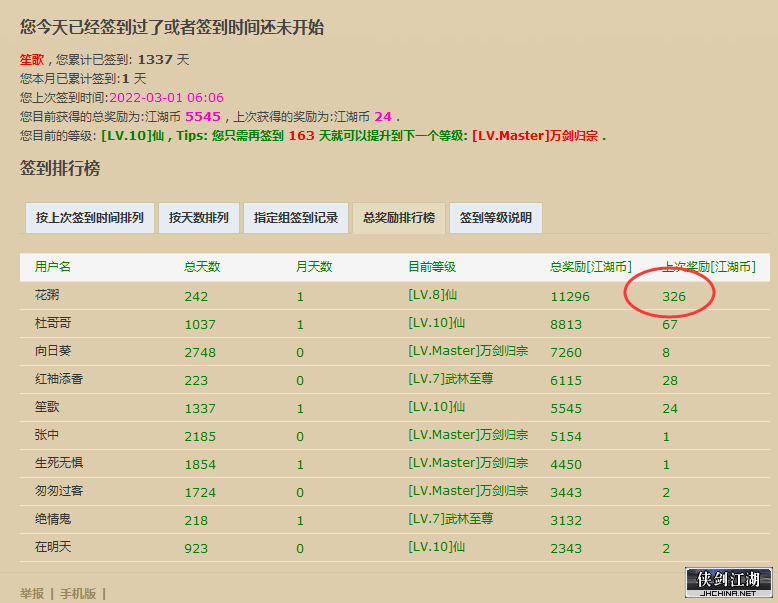Viewport: 778px width, 603px height.
Task: Click username 花粥 in ranking table
Action: [47, 295]
